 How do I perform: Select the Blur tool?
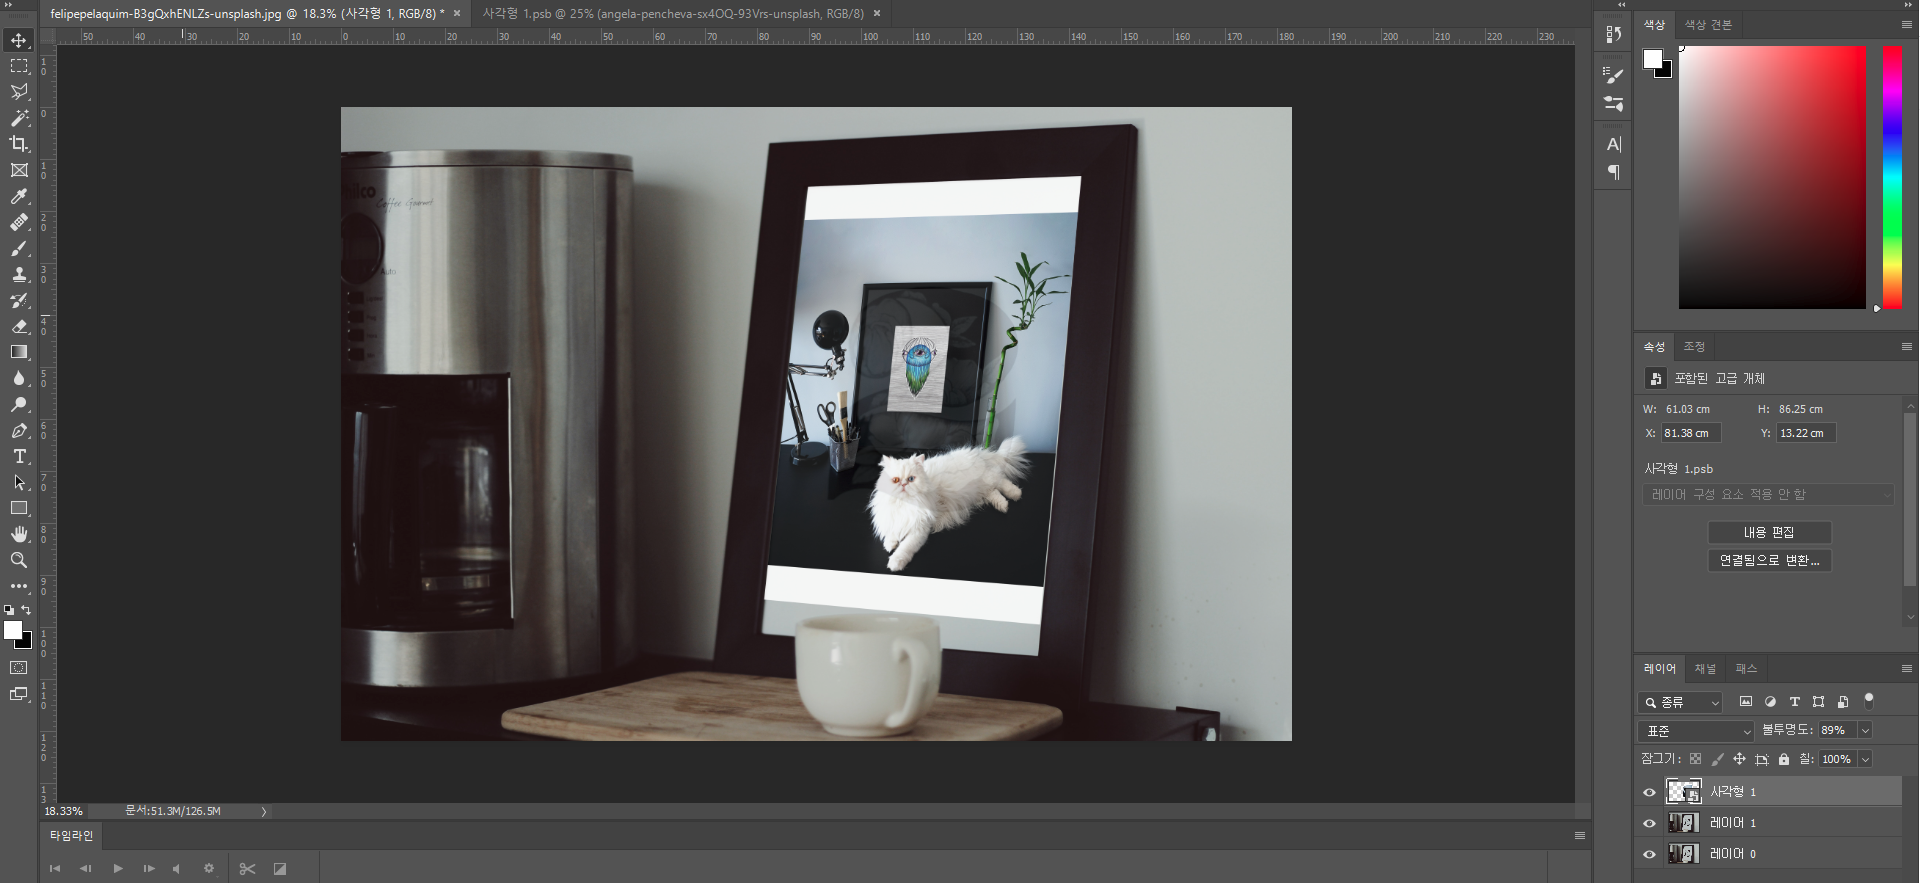coord(19,378)
